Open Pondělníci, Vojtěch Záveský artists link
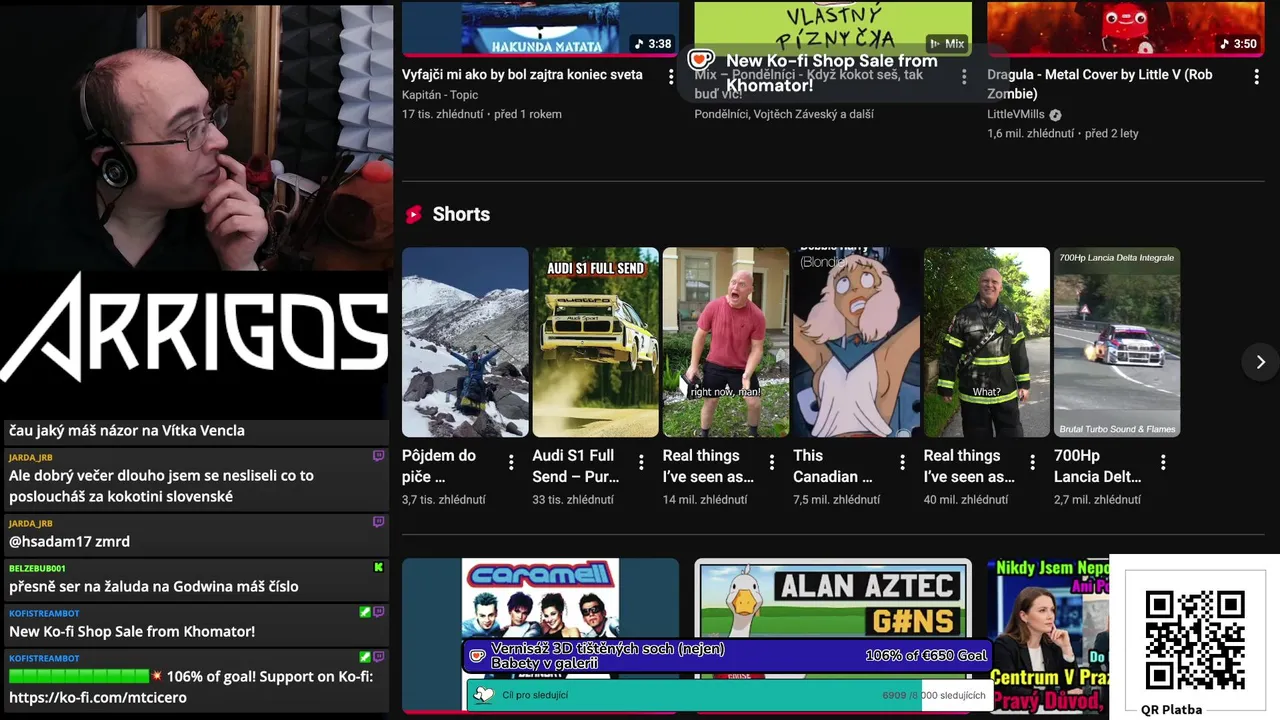This screenshot has height=720, width=1280. (x=784, y=114)
